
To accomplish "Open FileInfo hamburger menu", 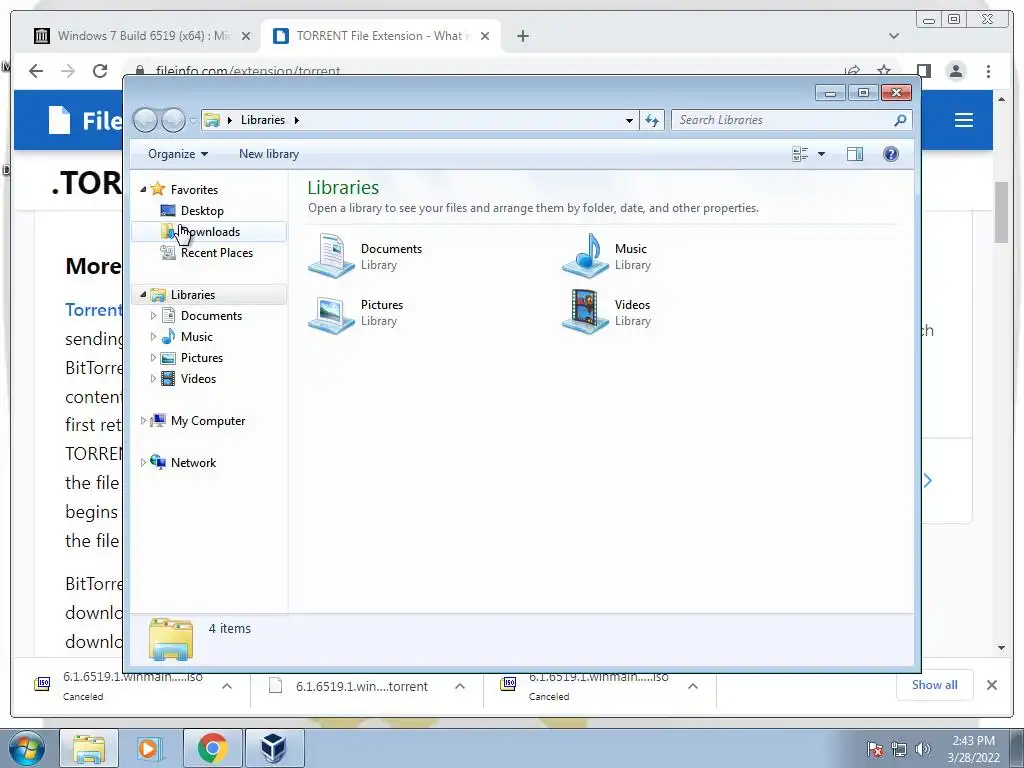I will click(x=963, y=120).
